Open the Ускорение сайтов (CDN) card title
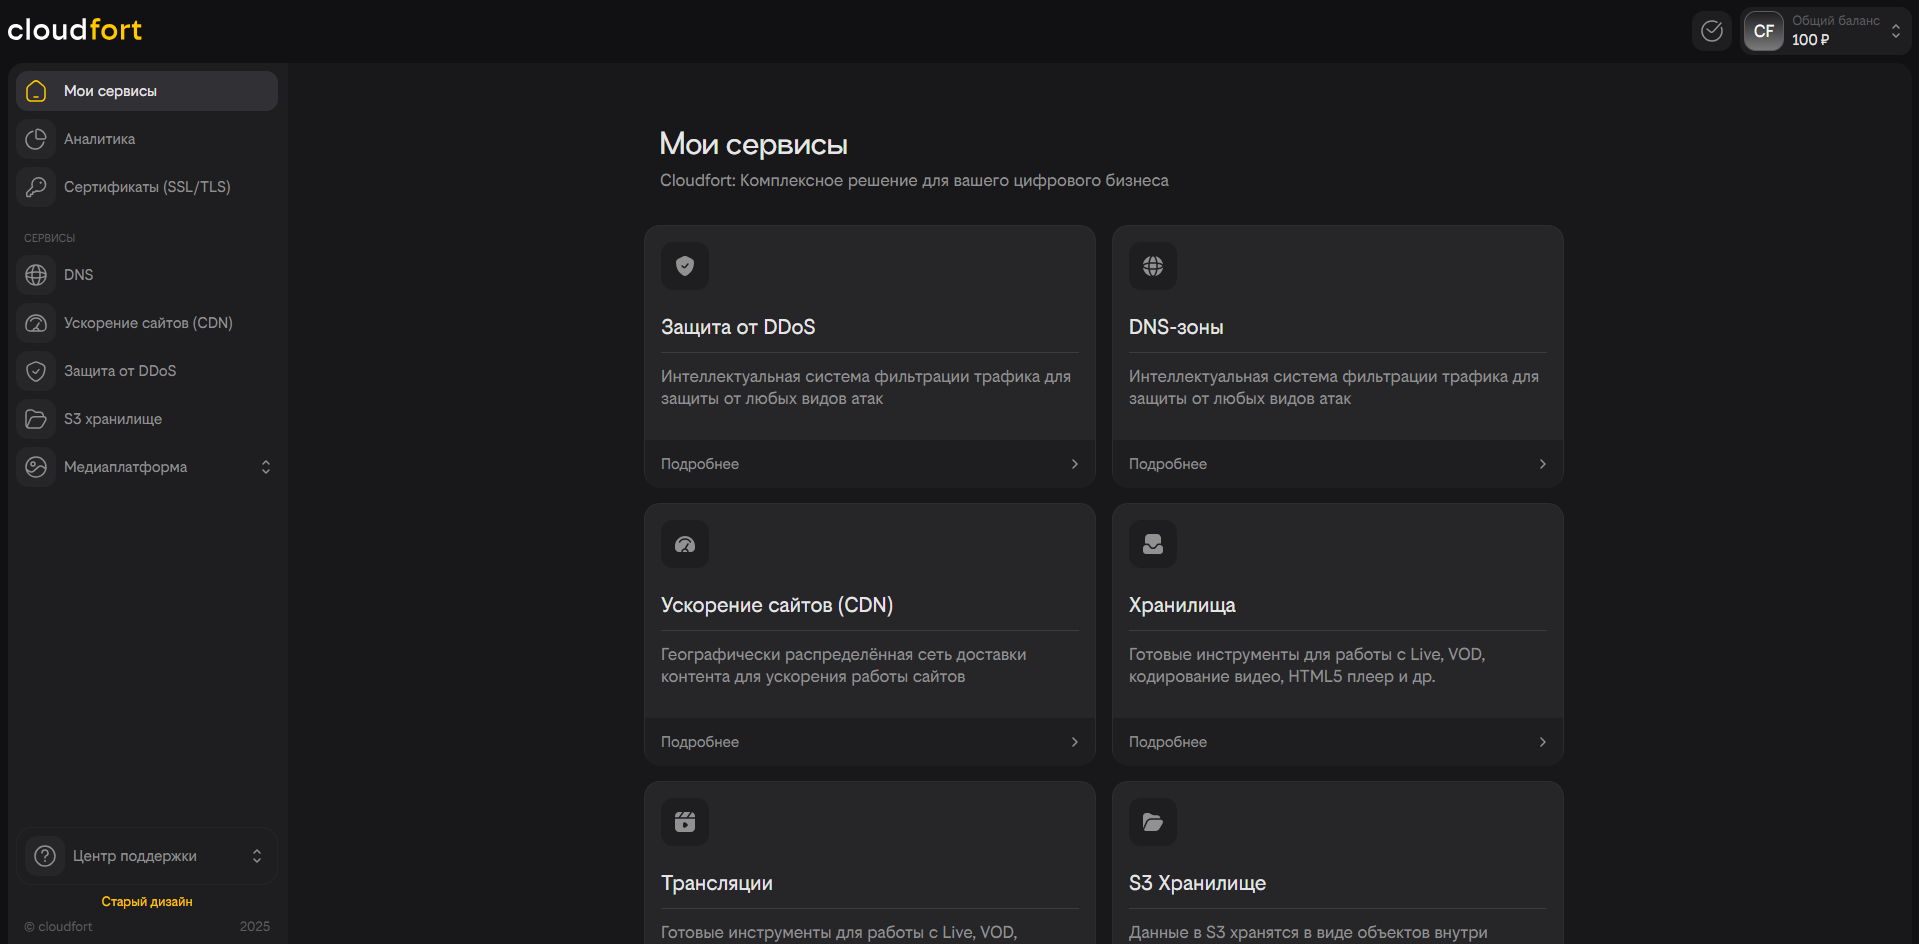Screen dimensions: 1919x944 pyautogui.click(x=776, y=605)
